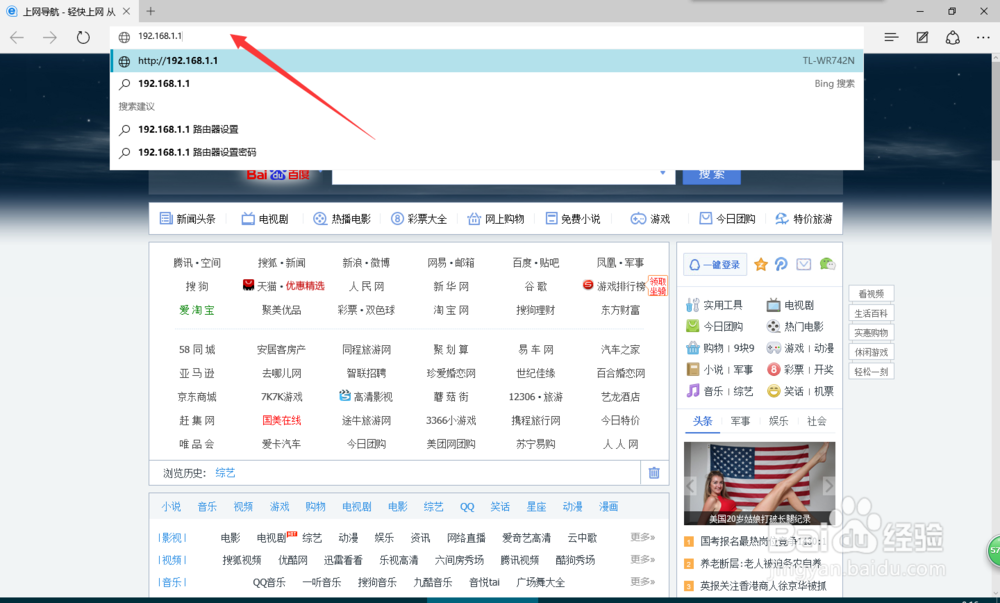This screenshot has width=1000, height=603.
Task: Close the 上网导航 tab
Action: [x=126, y=11]
